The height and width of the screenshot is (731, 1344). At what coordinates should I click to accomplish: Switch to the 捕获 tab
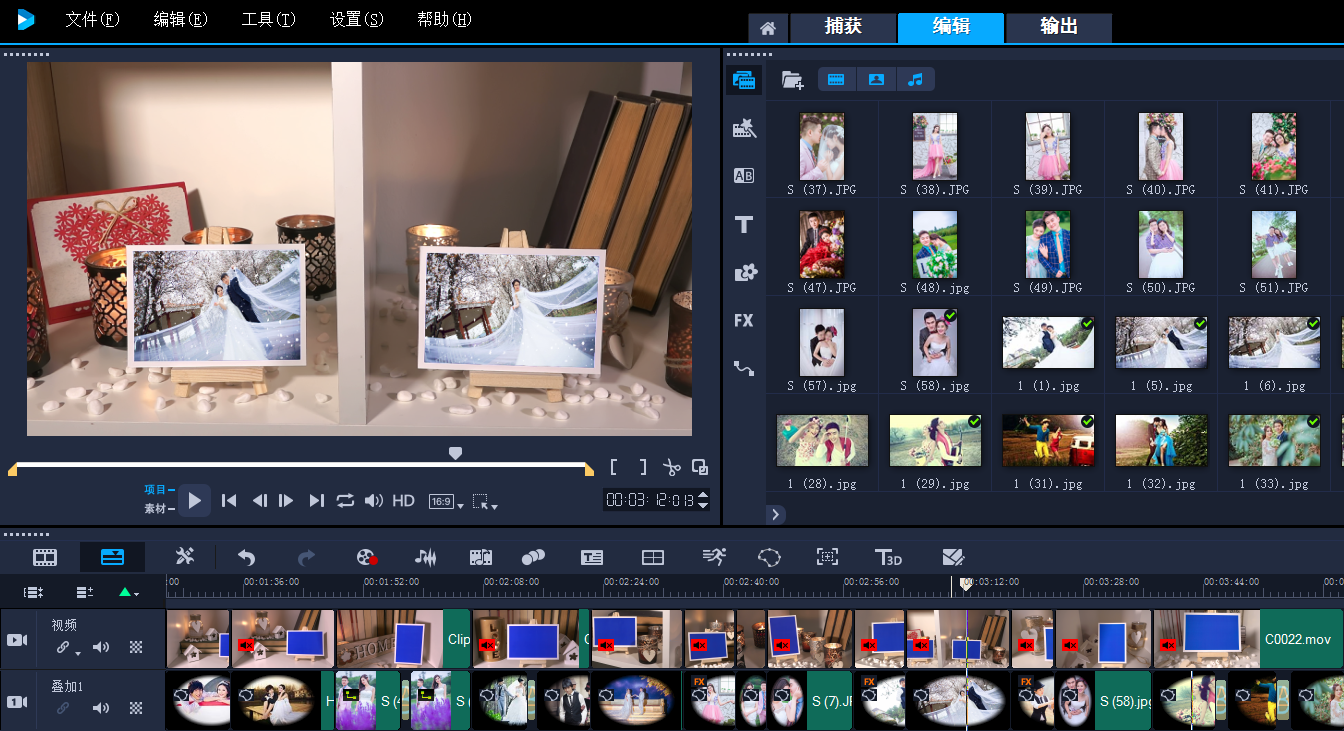tap(843, 27)
